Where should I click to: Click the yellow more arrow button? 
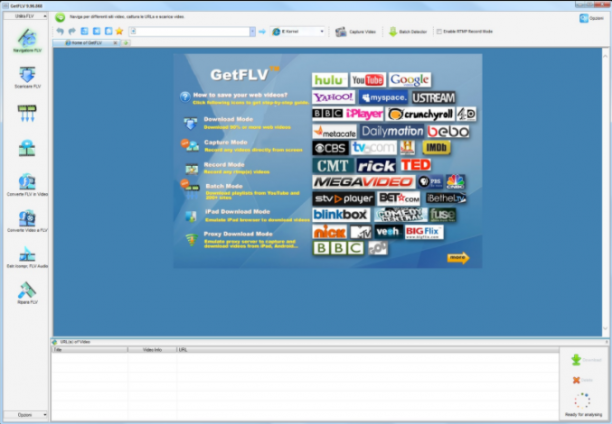click(458, 258)
